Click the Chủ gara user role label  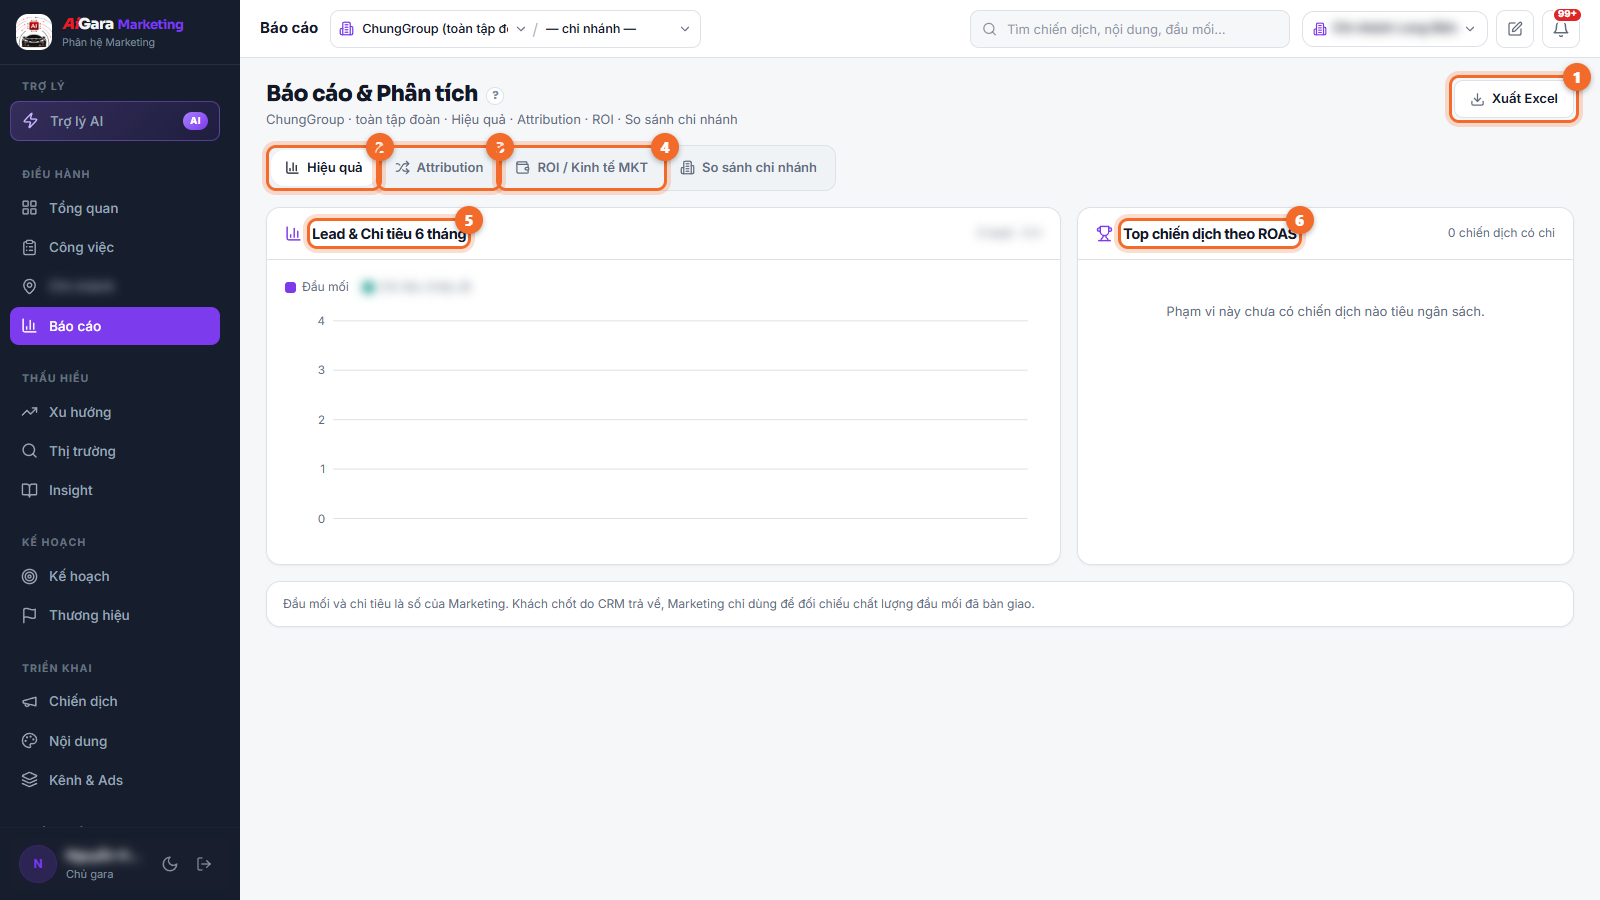tap(90, 874)
